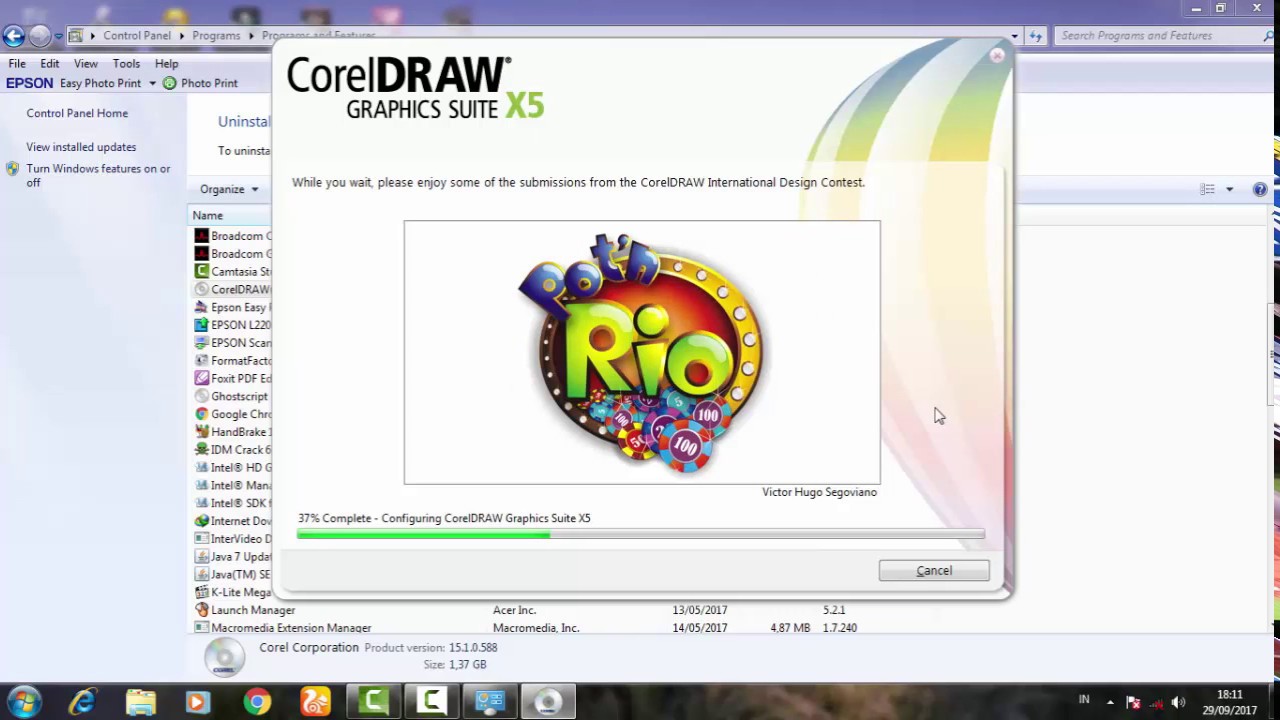Select the Java 7 Update icon
1280x720 pixels.
(x=201, y=557)
